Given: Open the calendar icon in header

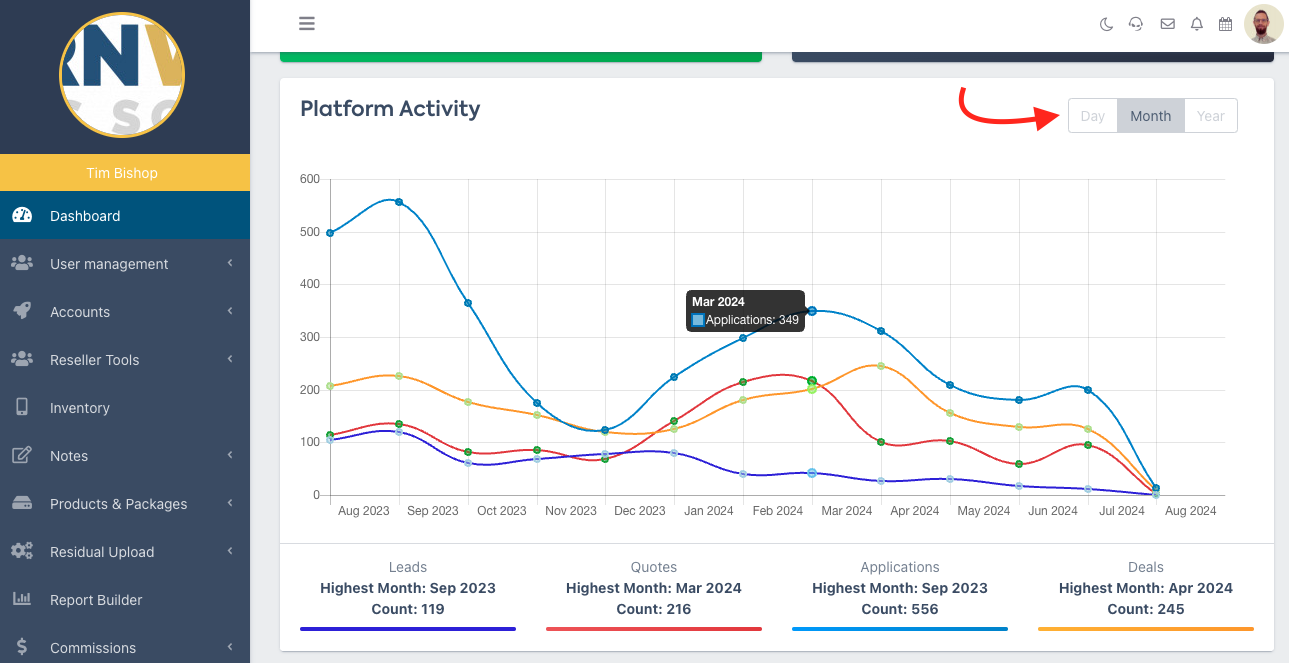Looking at the screenshot, I should point(1225,25).
